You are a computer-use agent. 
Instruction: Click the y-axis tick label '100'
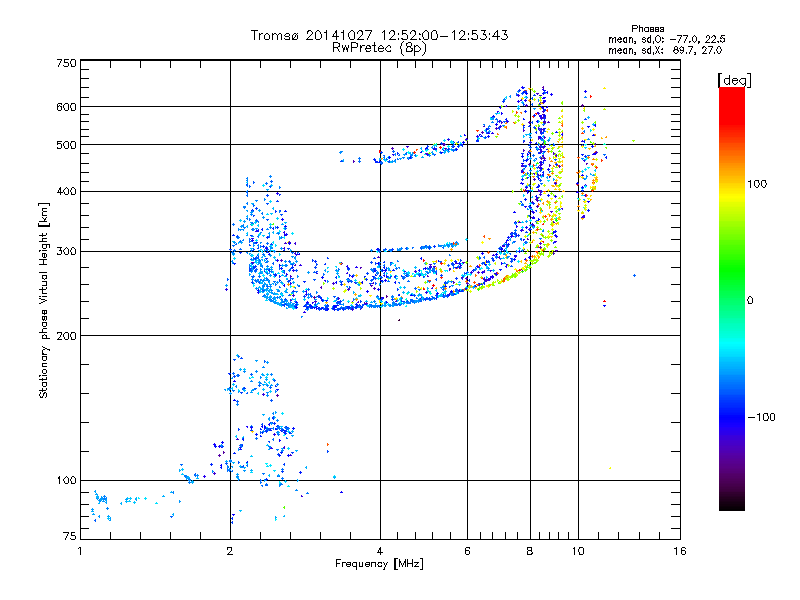pos(67,481)
